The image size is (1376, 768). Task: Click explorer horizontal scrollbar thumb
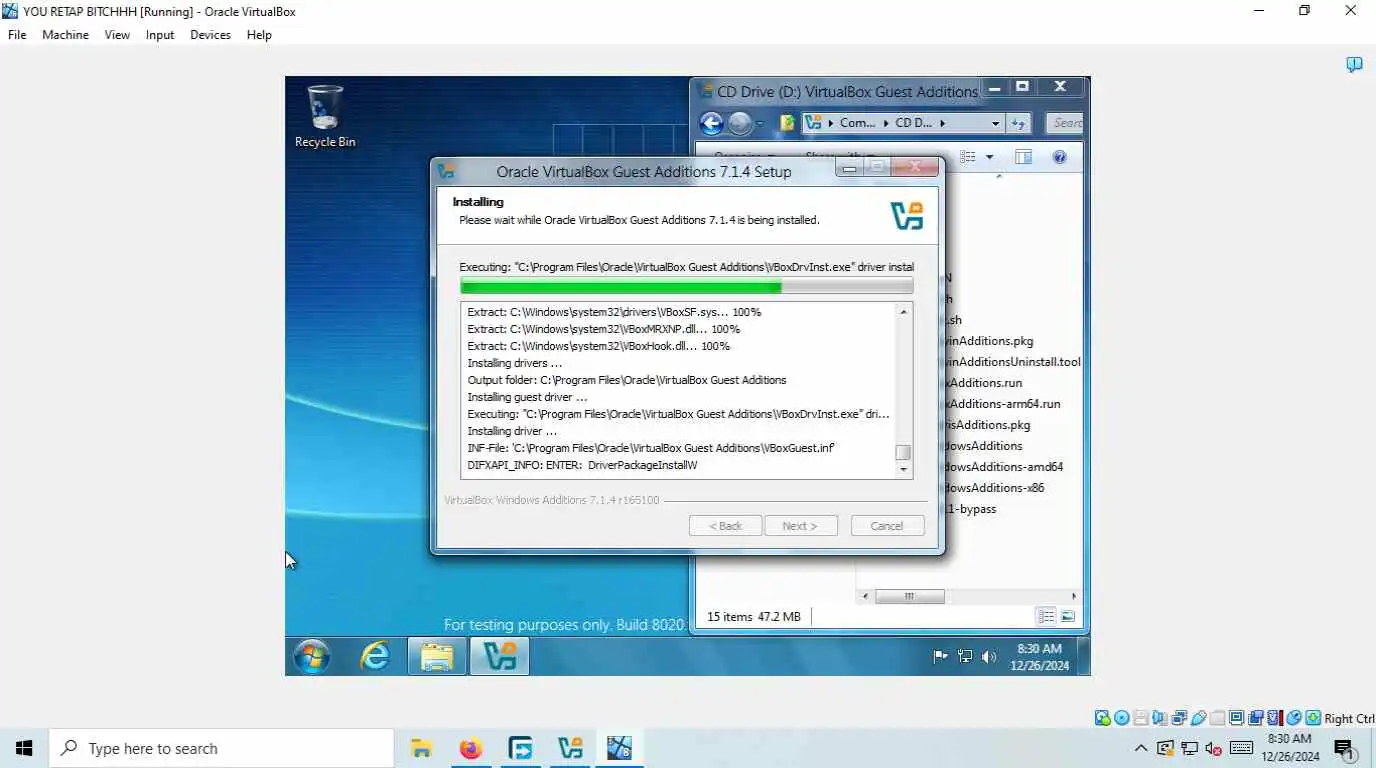(x=909, y=596)
